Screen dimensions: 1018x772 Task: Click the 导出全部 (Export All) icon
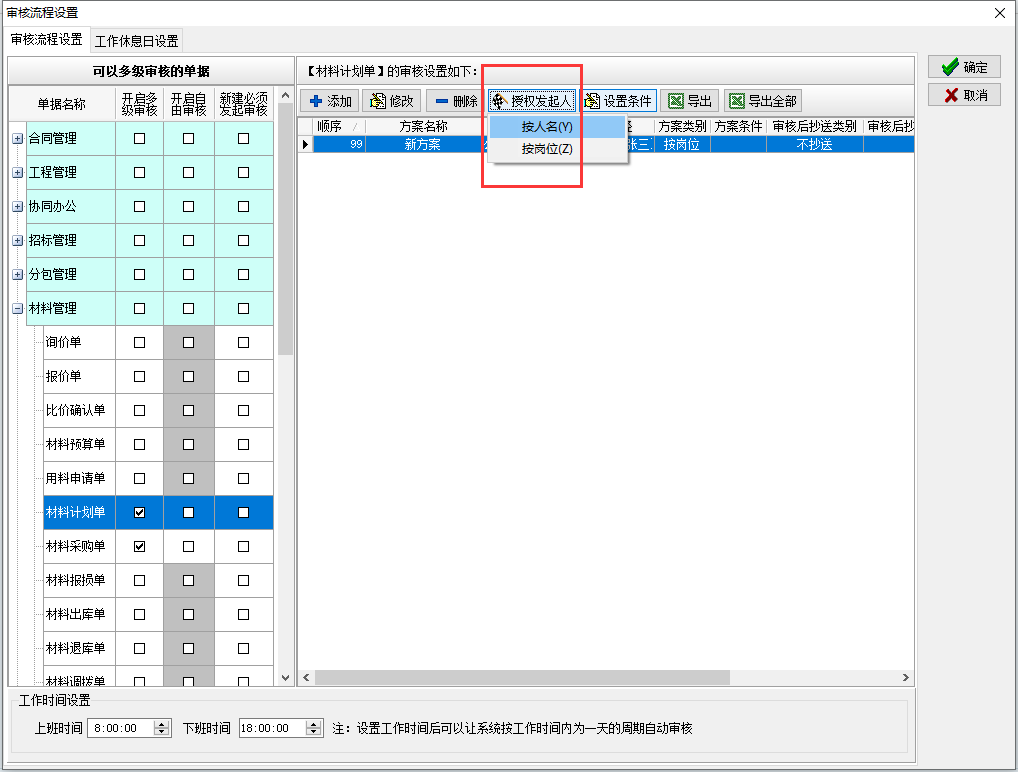[x=732, y=100]
